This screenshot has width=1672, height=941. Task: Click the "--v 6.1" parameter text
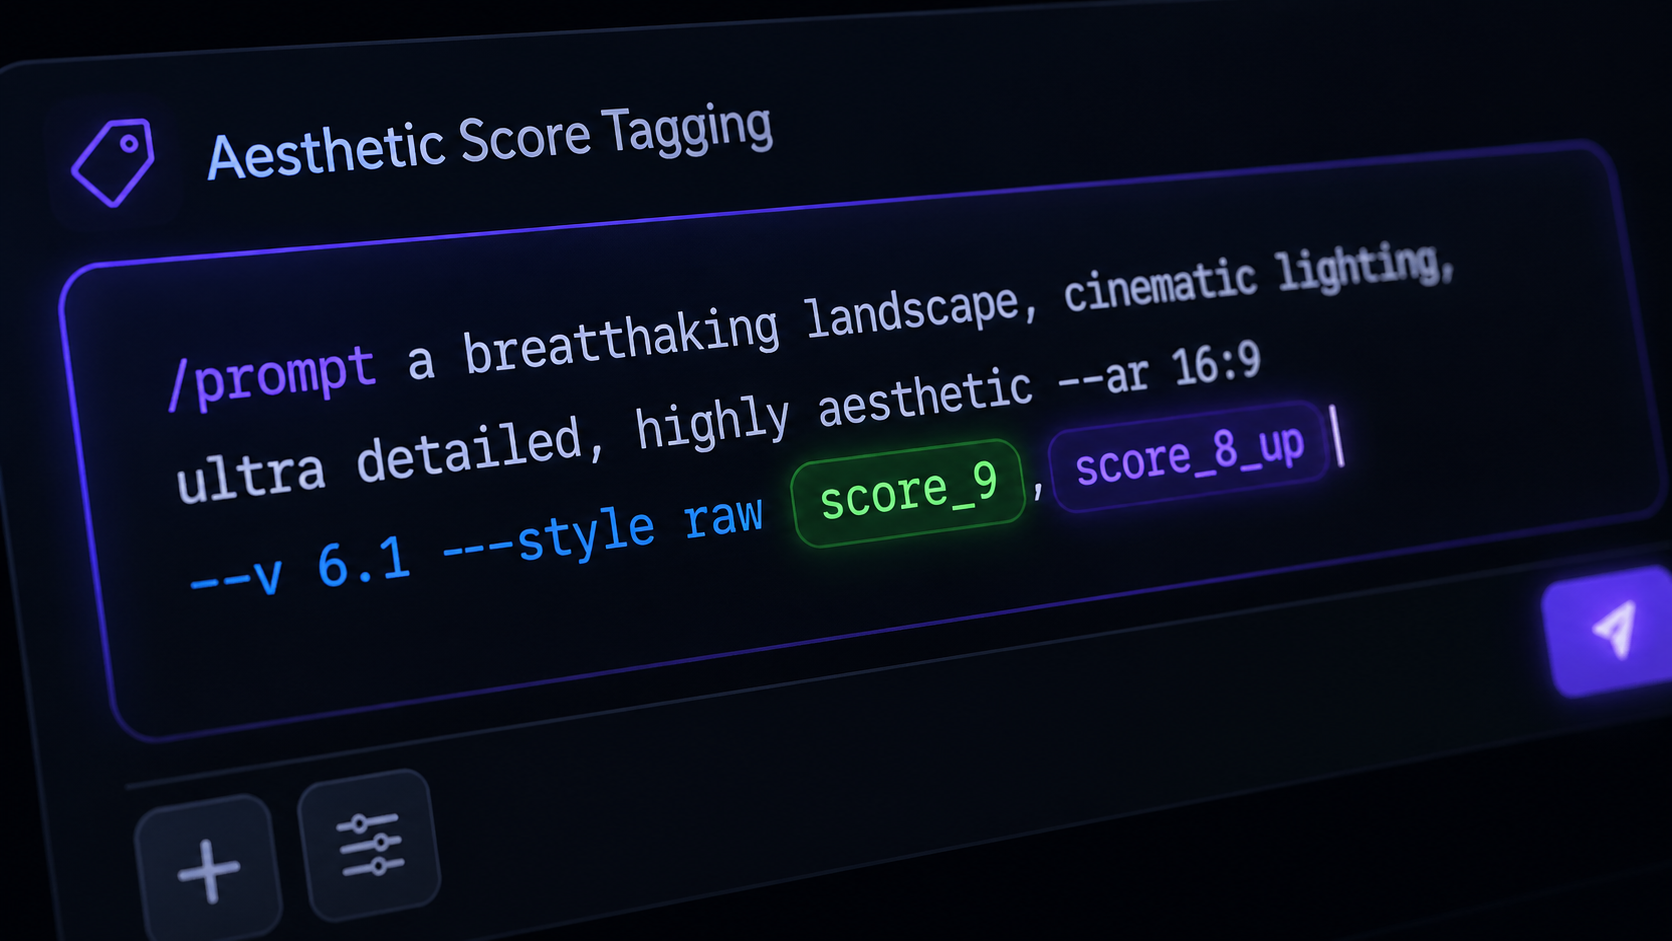pos(299,570)
